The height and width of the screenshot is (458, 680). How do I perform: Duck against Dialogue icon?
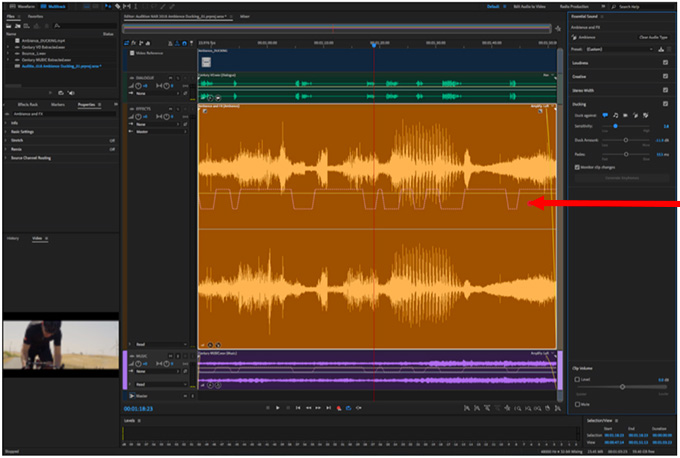pos(605,115)
